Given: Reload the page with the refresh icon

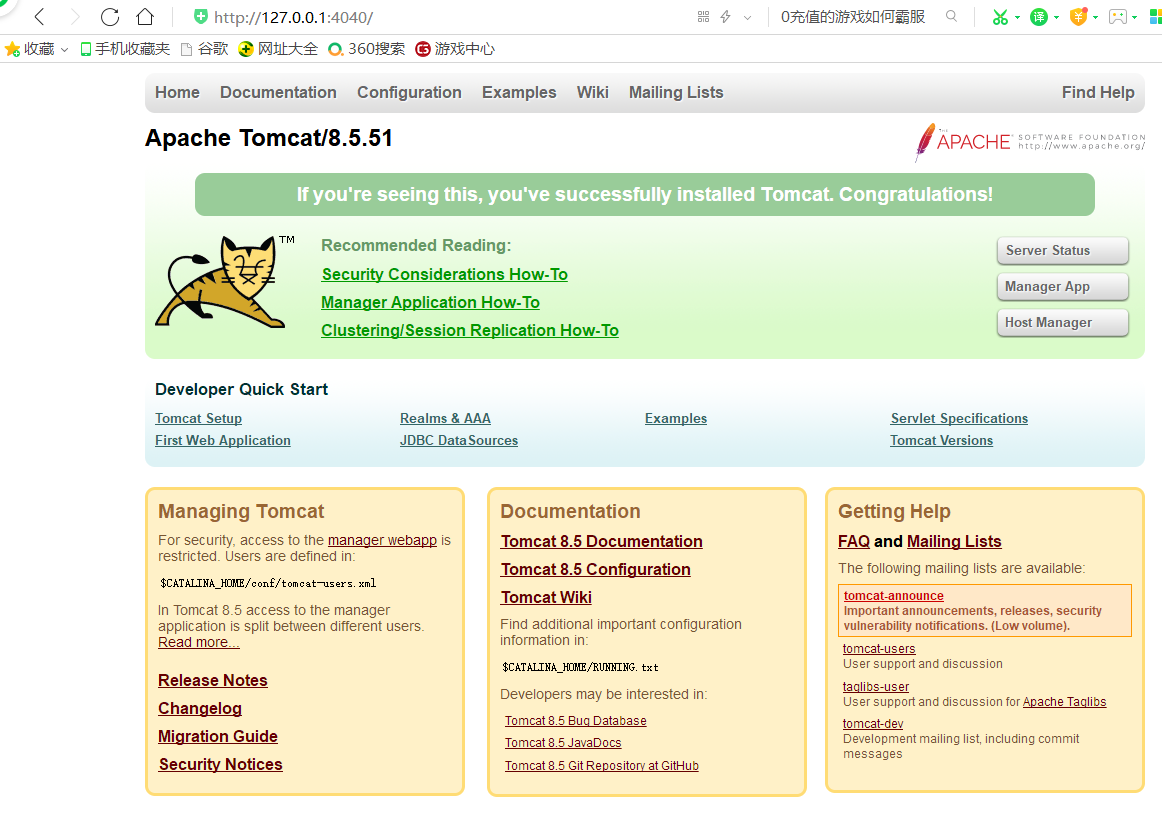Looking at the screenshot, I should [110, 16].
